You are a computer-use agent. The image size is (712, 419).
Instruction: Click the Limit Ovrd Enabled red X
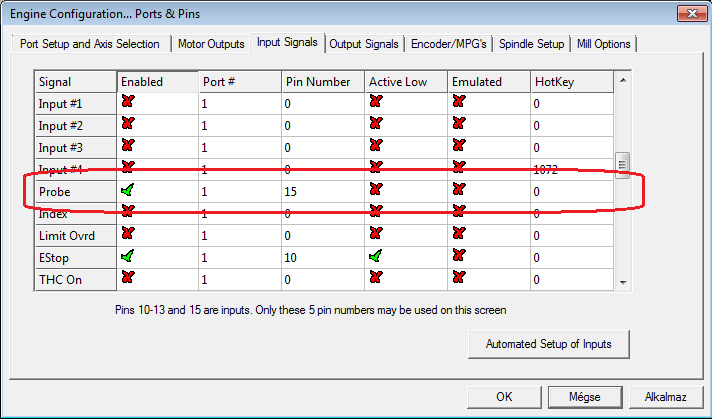click(127, 235)
